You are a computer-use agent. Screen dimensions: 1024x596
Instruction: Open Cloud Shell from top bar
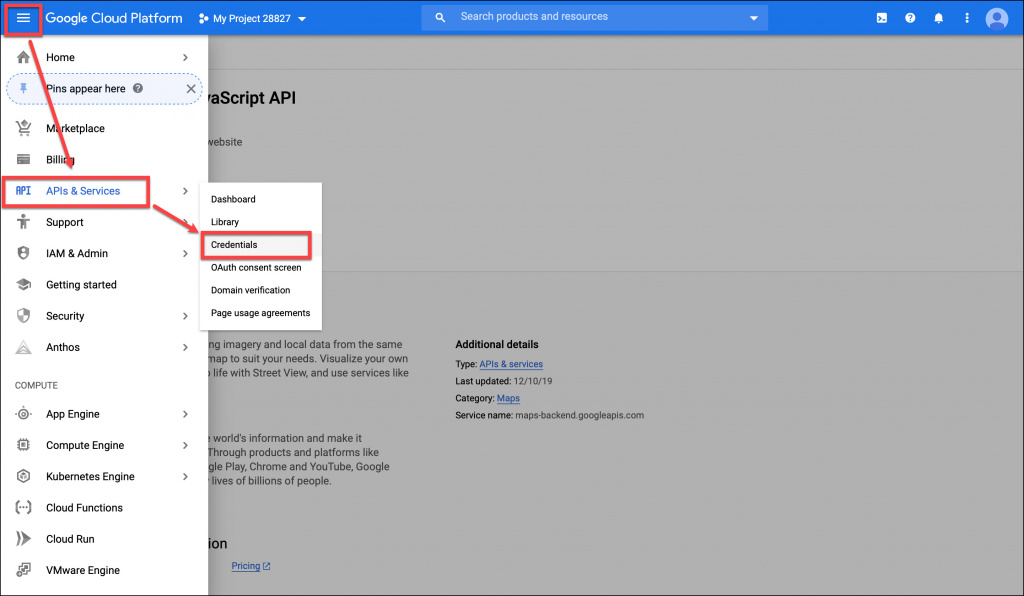tap(881, 18)
